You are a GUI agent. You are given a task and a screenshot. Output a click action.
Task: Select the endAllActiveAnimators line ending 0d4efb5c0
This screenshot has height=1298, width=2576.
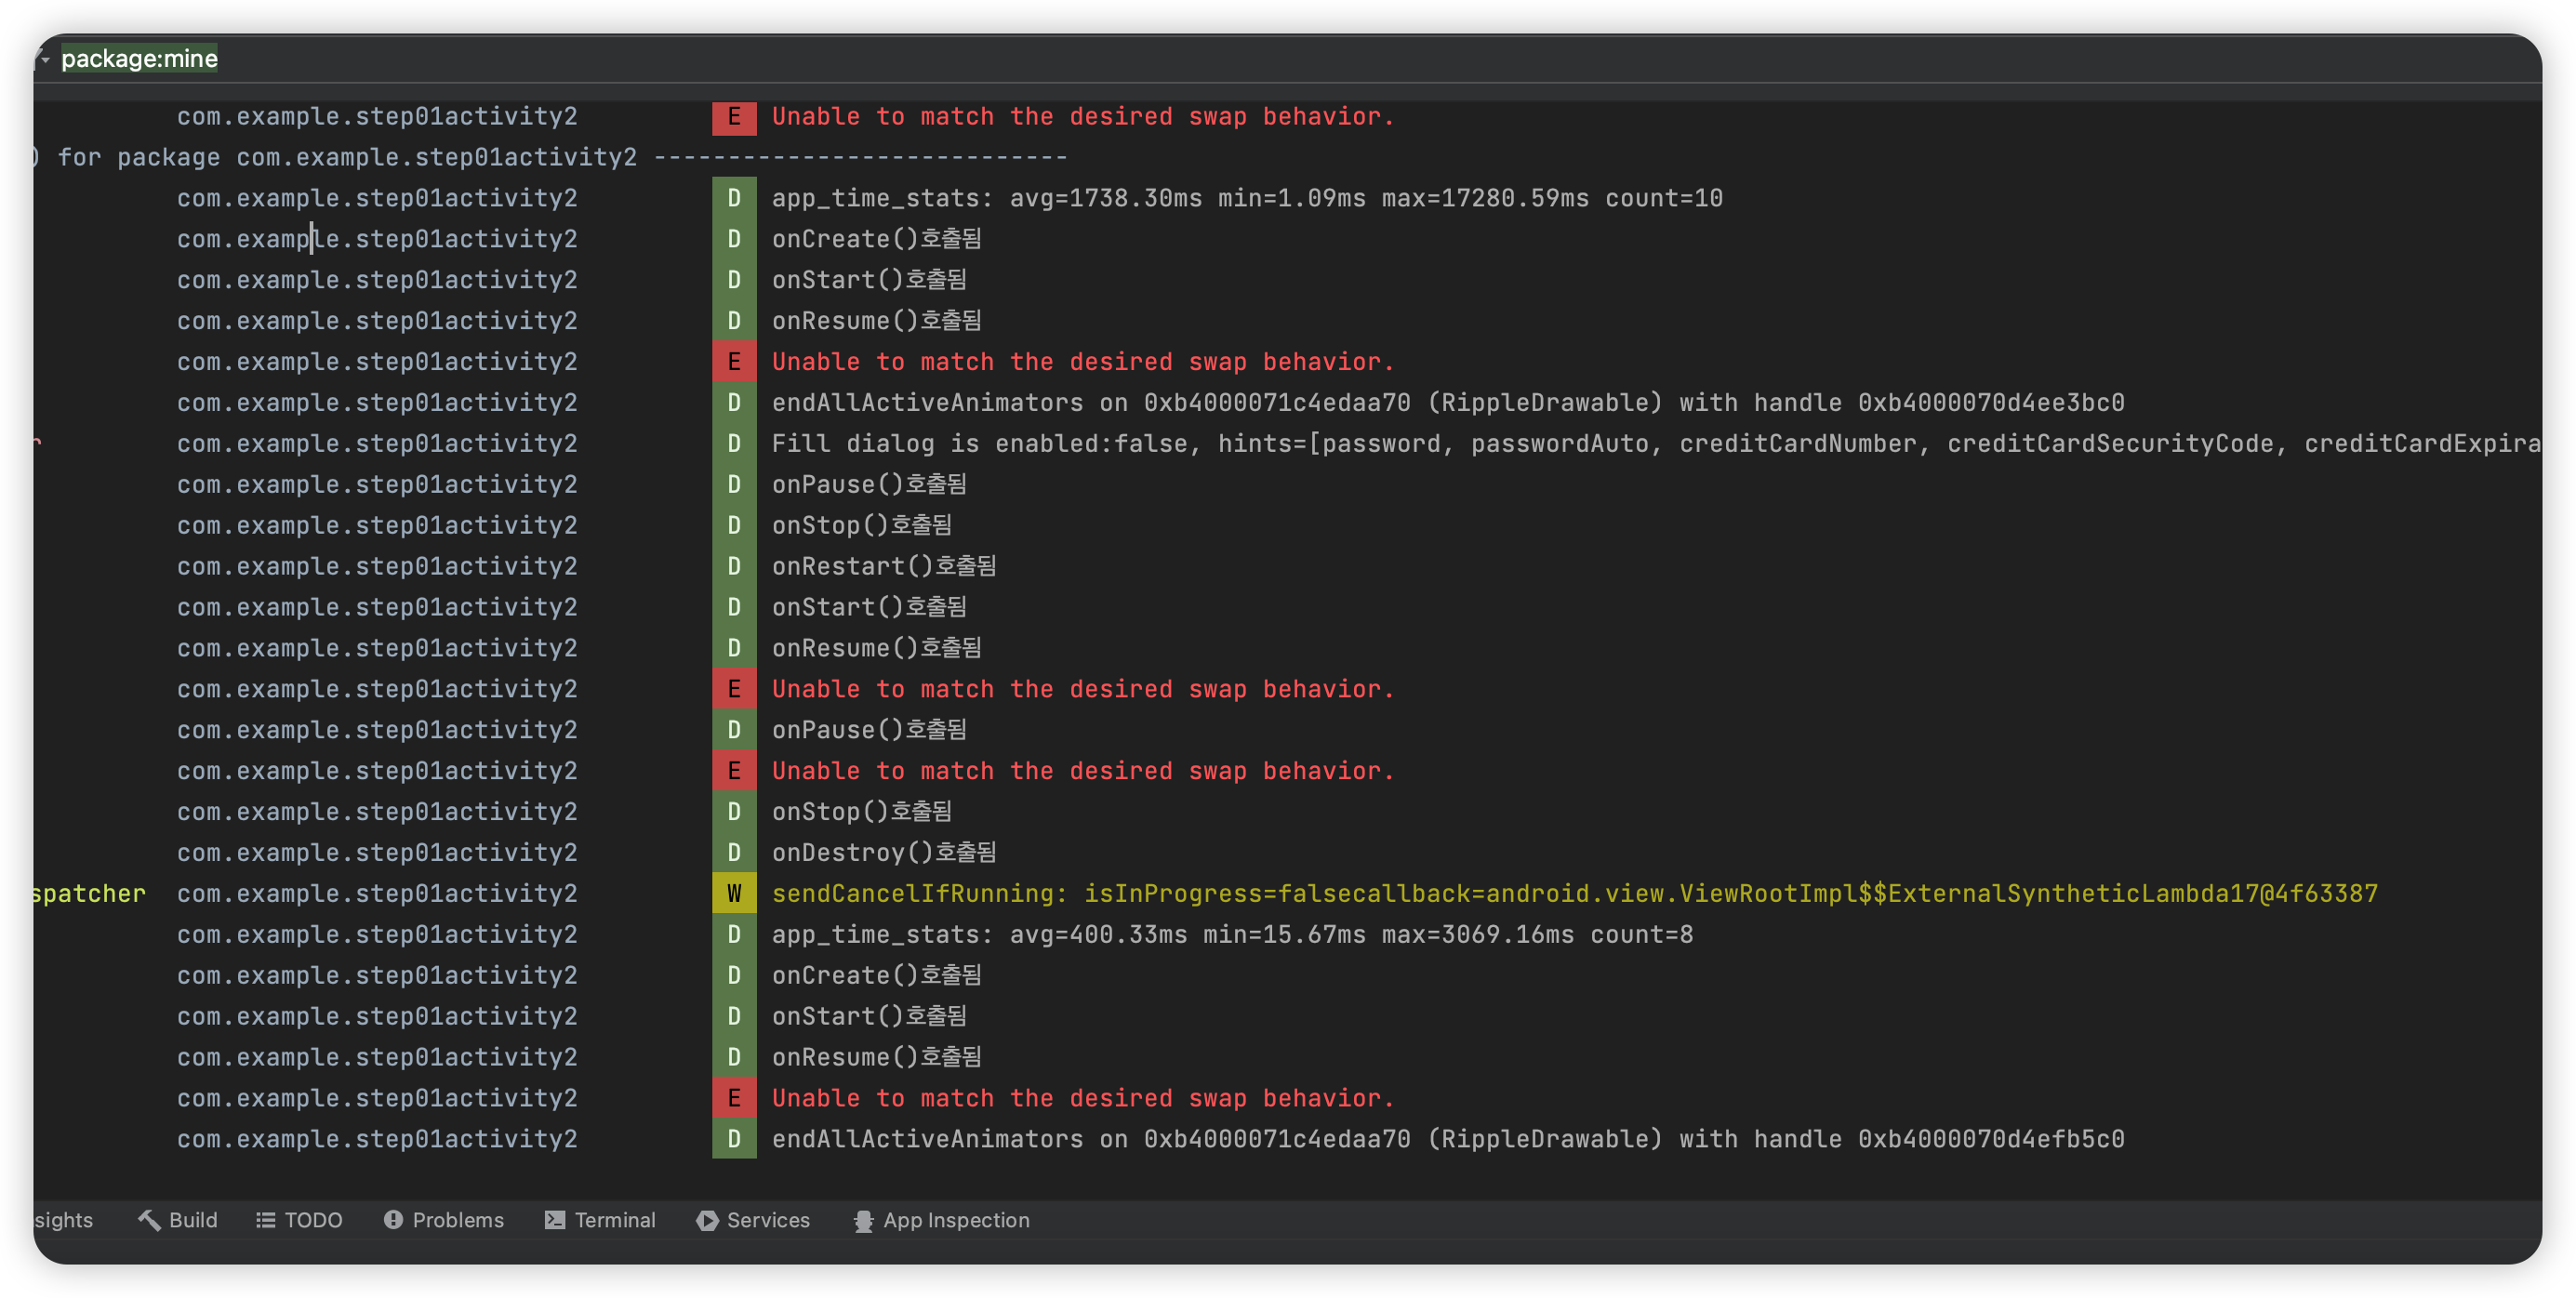[1447, 1139]
